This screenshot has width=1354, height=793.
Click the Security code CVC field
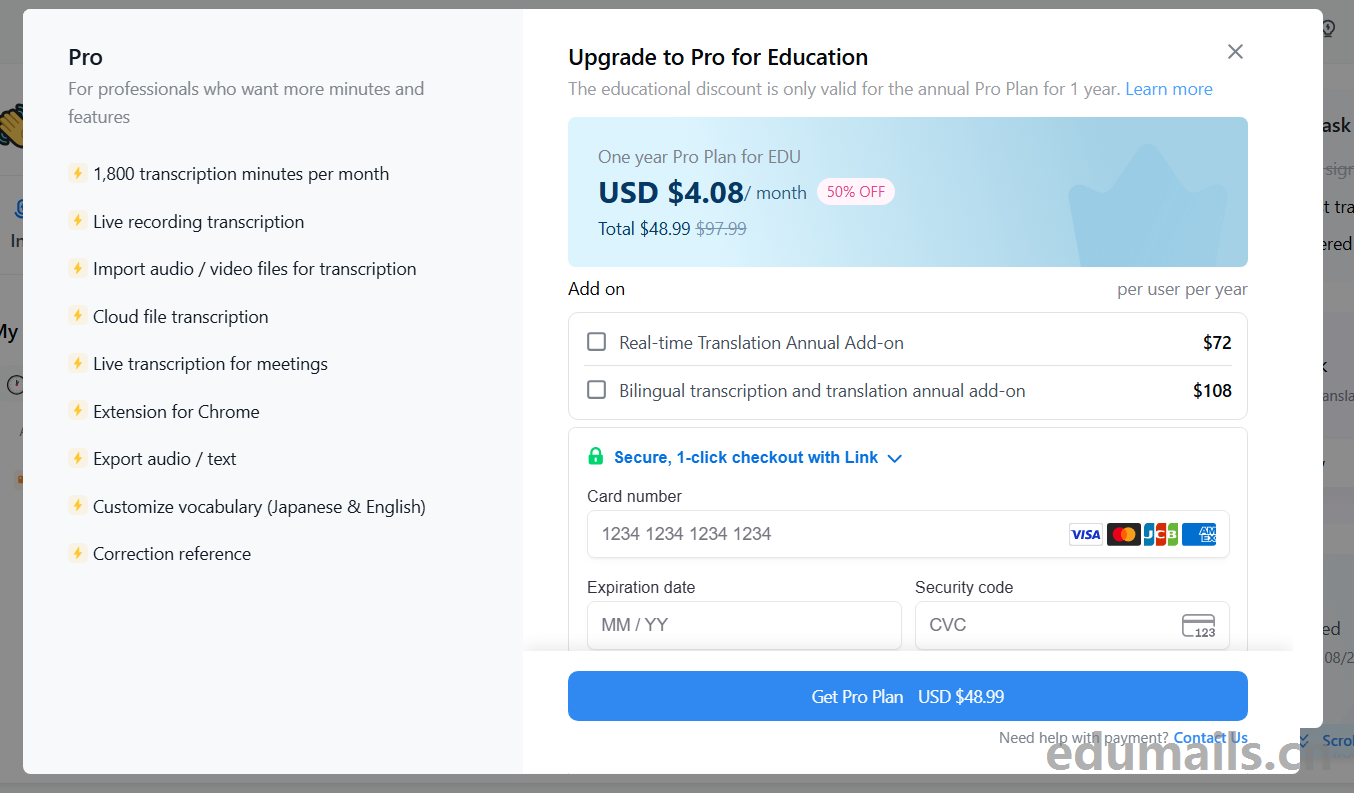[x=1072, y=625]
